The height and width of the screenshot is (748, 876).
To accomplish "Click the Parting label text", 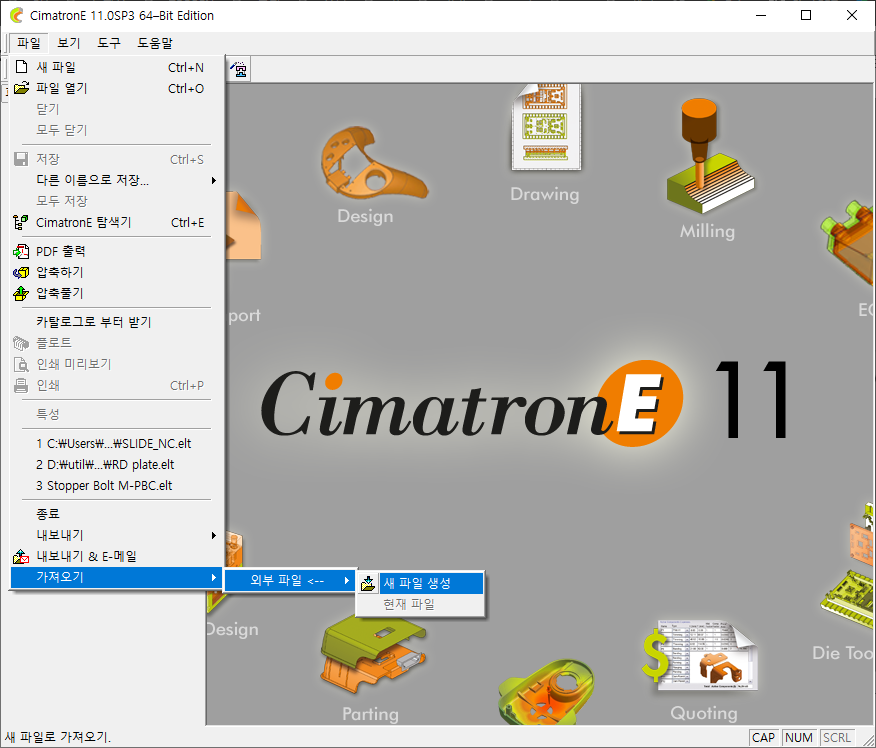I will (x=370, y=714).
